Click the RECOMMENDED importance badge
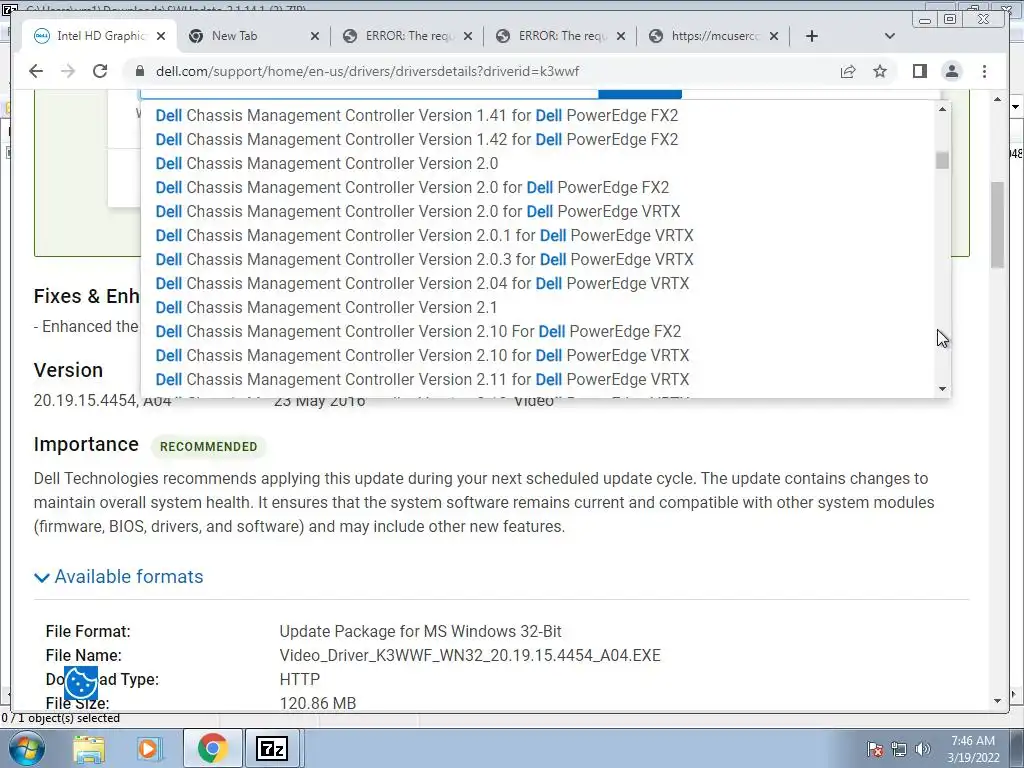The image size is (1024, 768). pyautogui.click(x=208, y=447)
